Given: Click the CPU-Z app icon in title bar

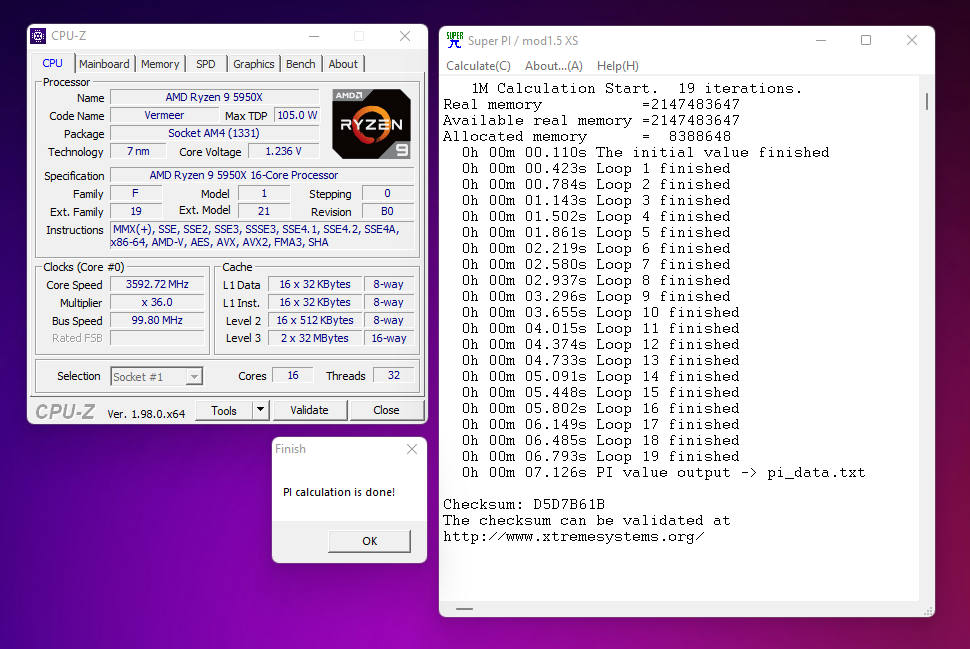Looking at the screenshot, I should 39,36.
